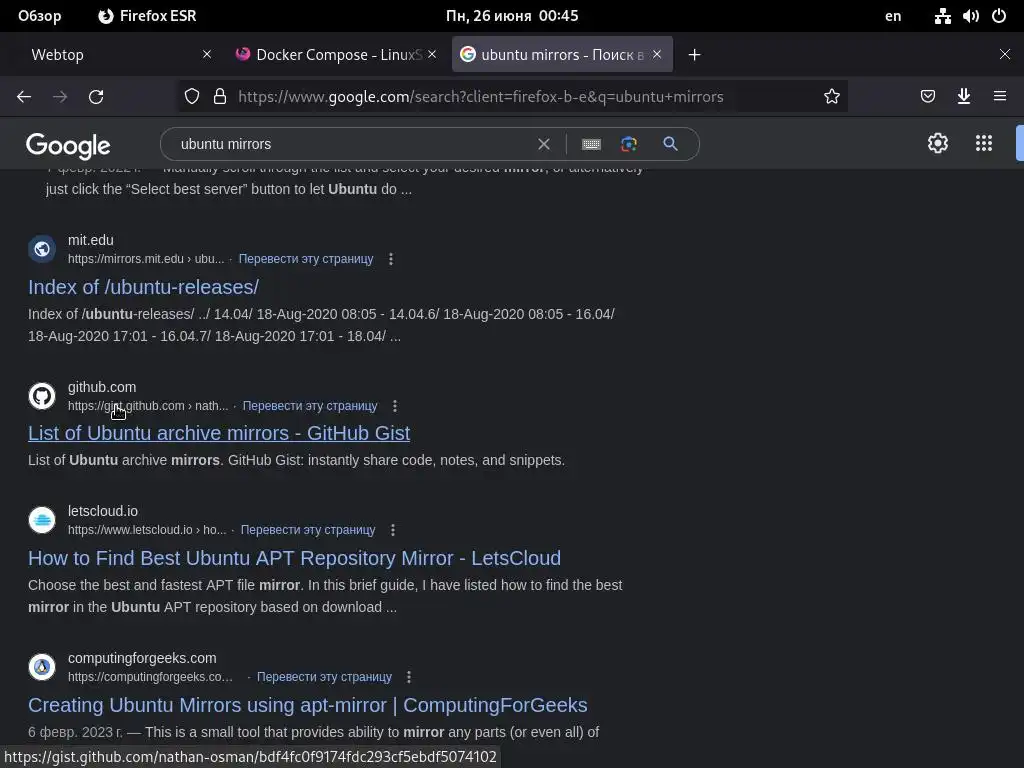1024x768 pixels.
Task: Submit search with magnifier icon
Action: [x=670, y=144]
